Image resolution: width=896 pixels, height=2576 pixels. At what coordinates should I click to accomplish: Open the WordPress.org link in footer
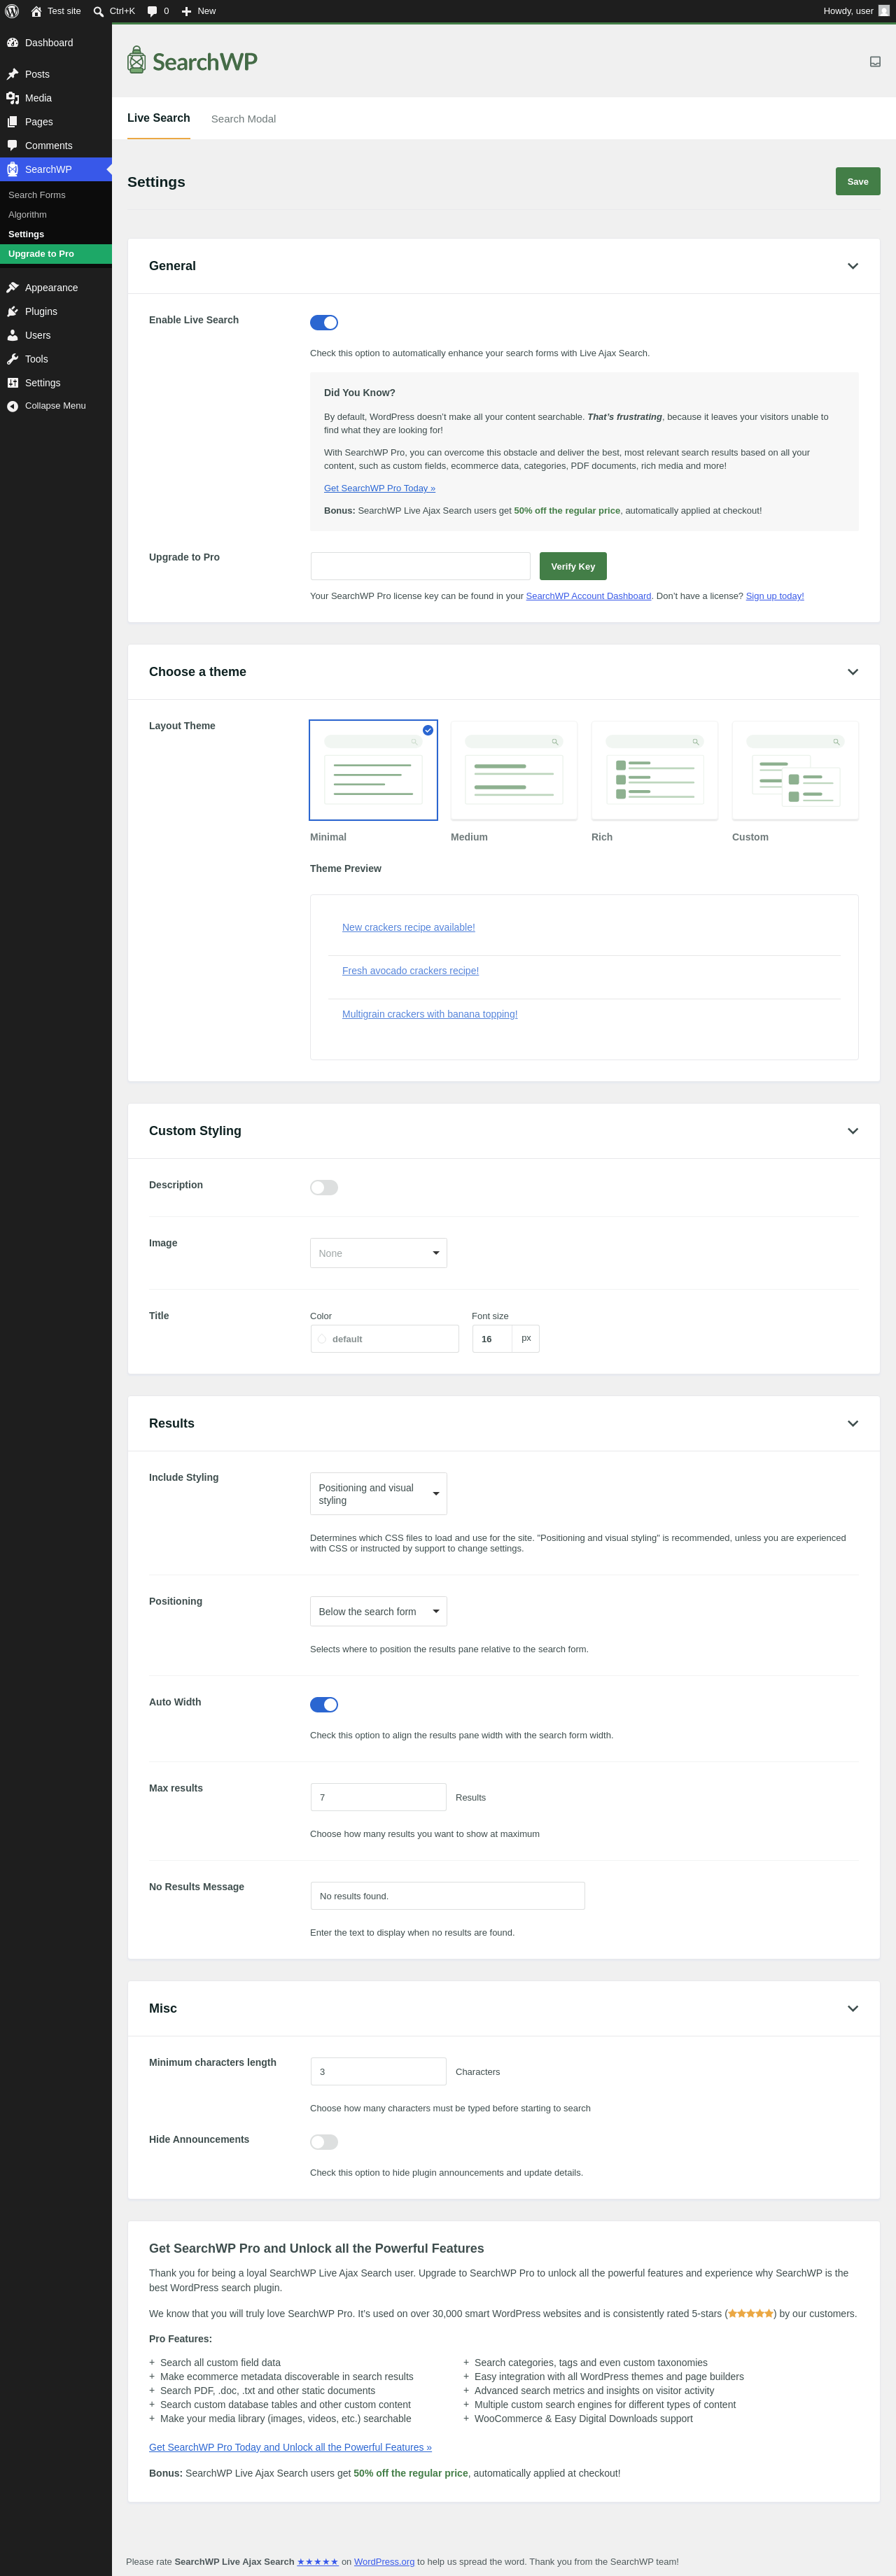(384, 2561)
